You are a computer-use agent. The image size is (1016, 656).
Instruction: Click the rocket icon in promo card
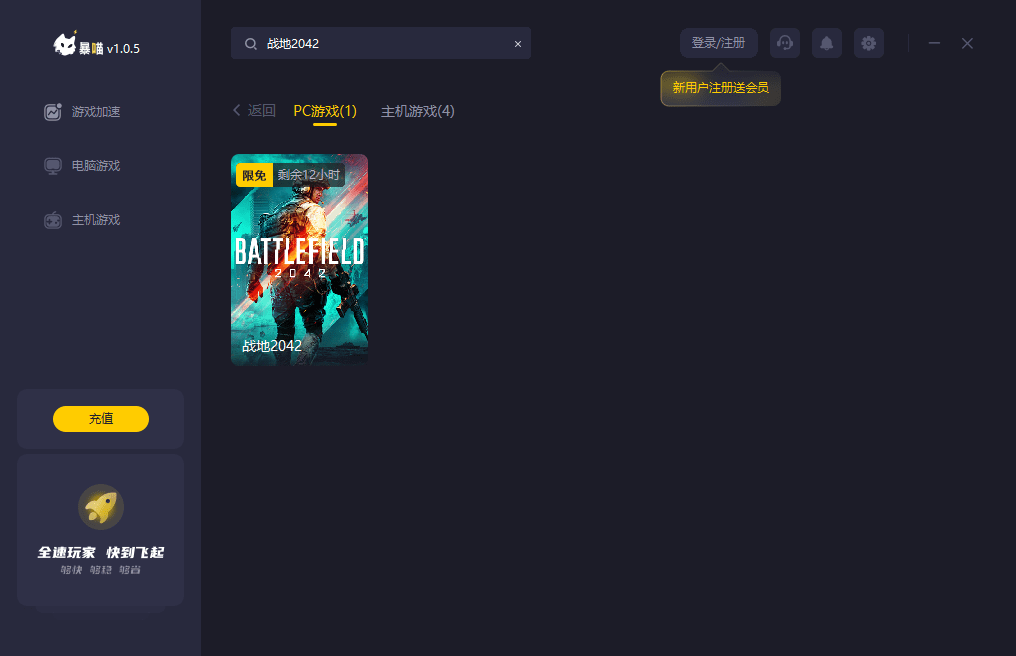coord(100,507)
